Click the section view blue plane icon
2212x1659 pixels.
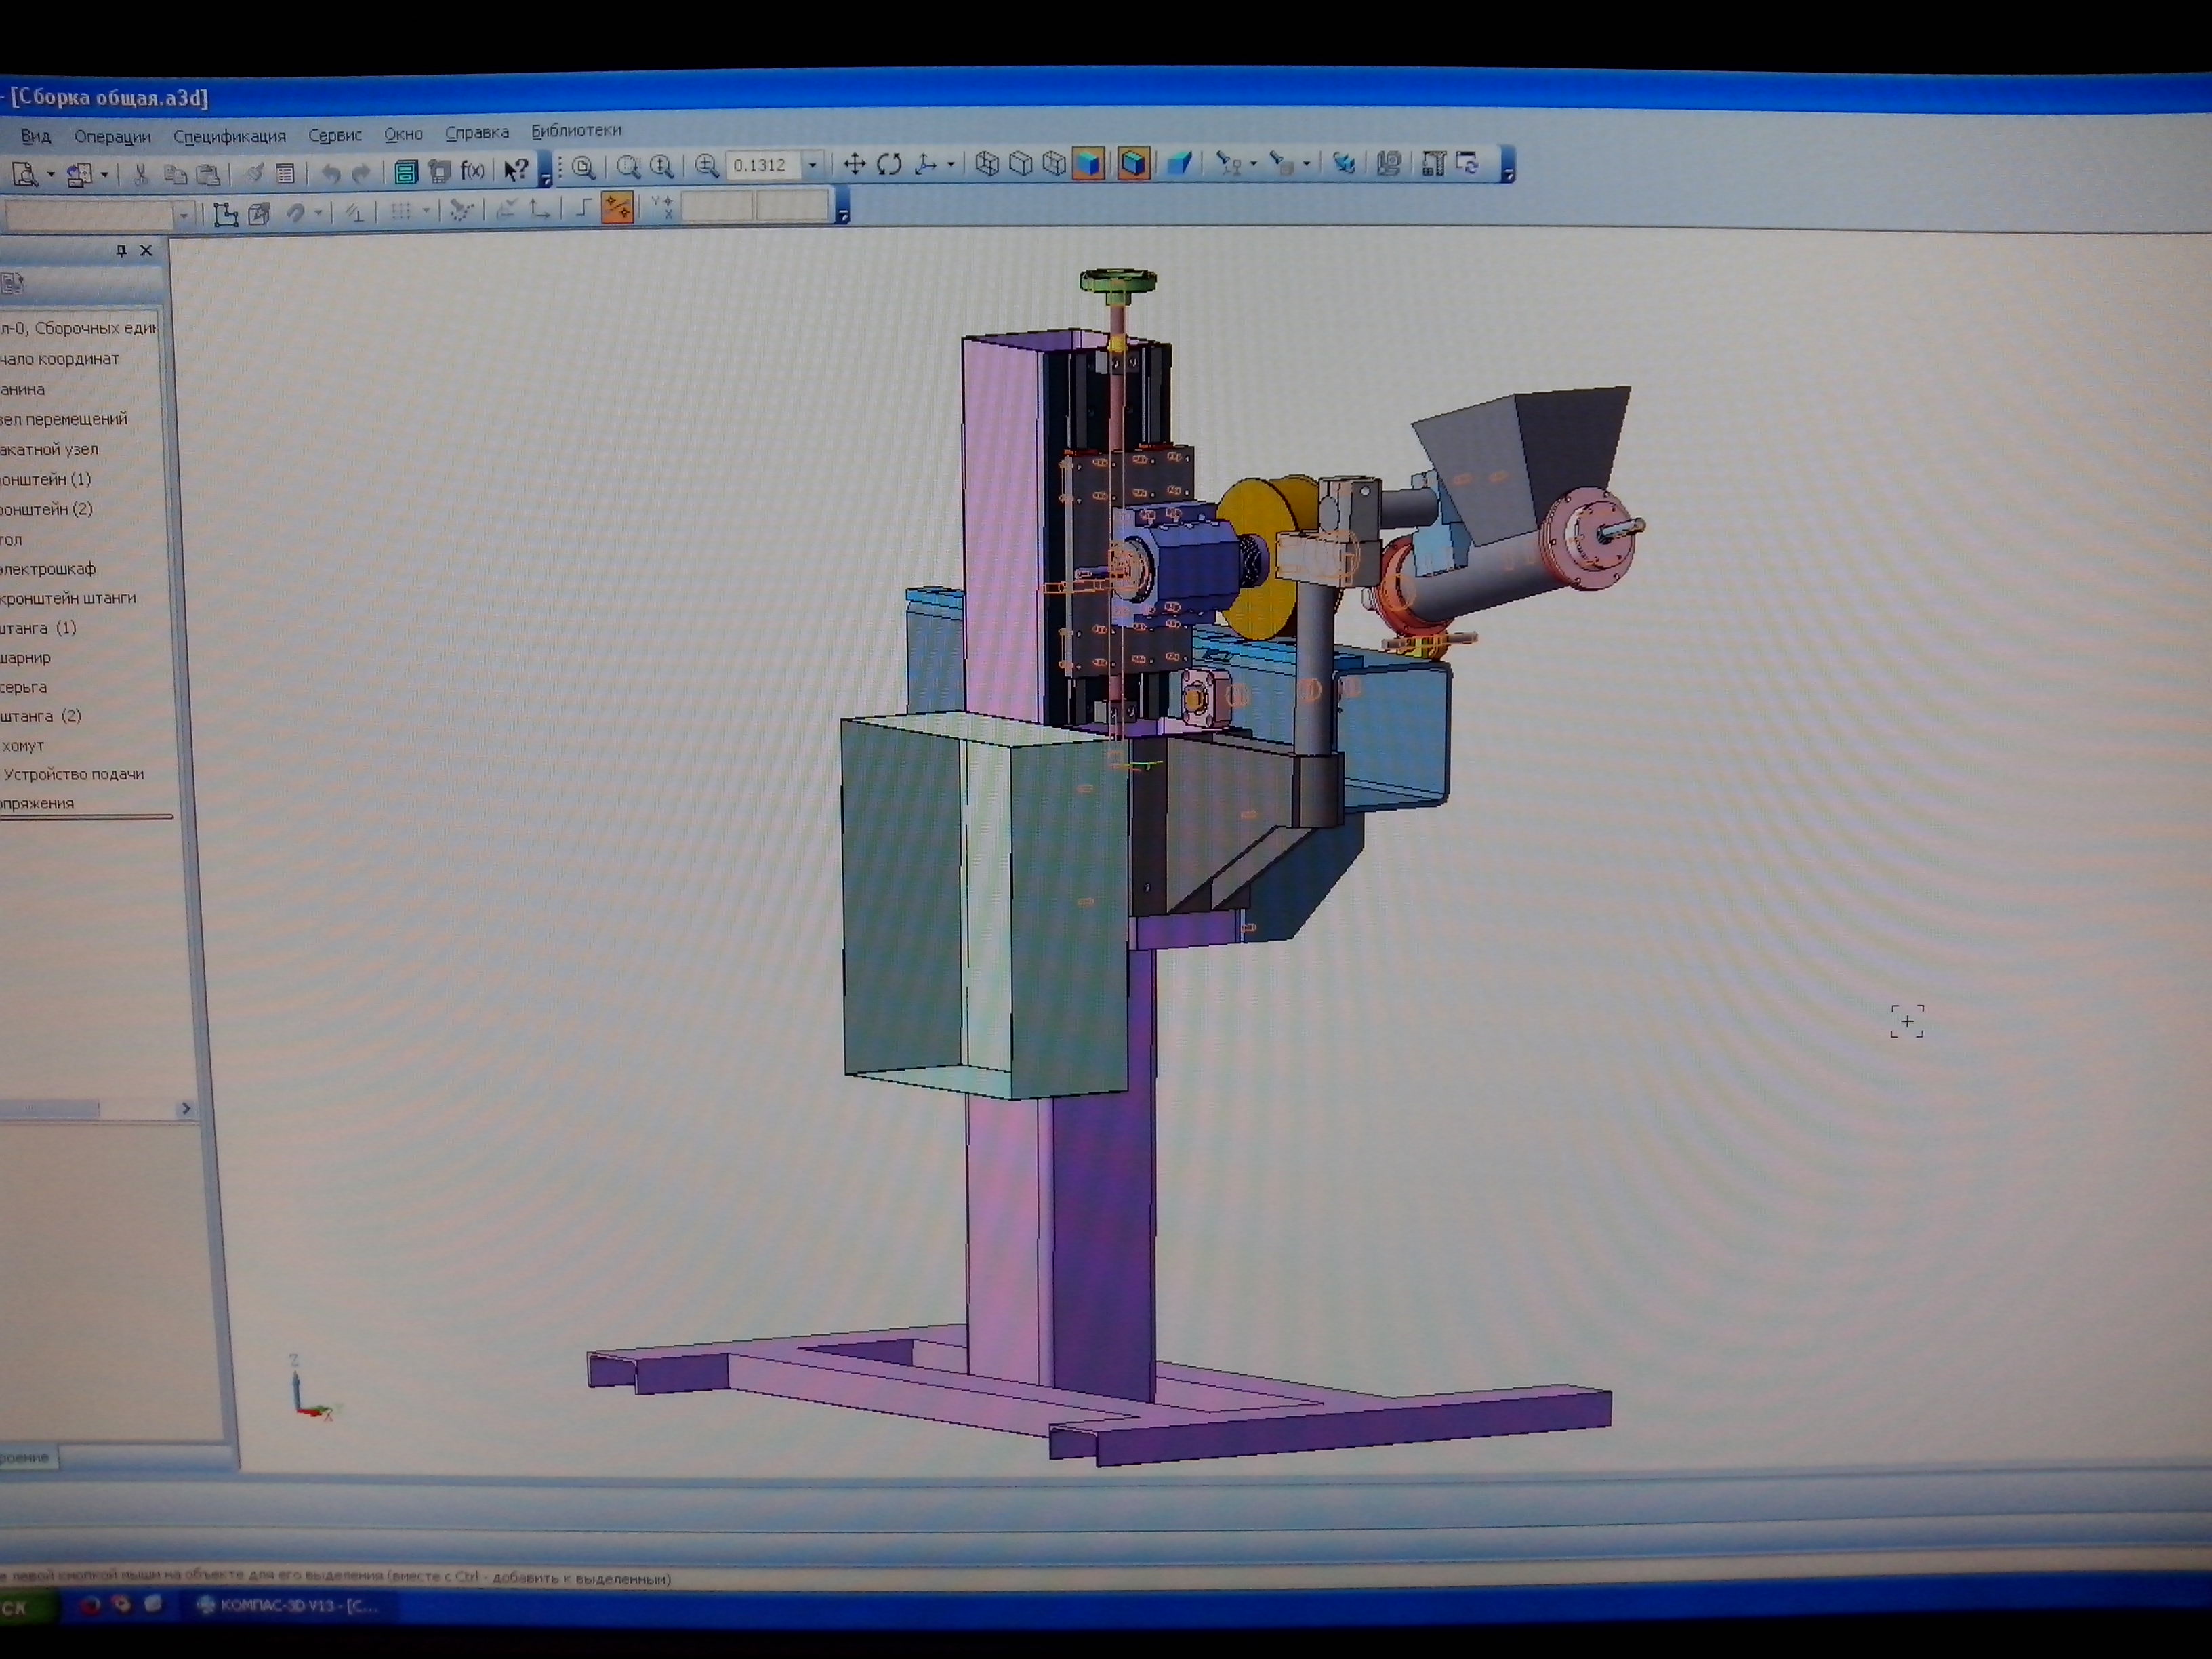click(1179, 163)
